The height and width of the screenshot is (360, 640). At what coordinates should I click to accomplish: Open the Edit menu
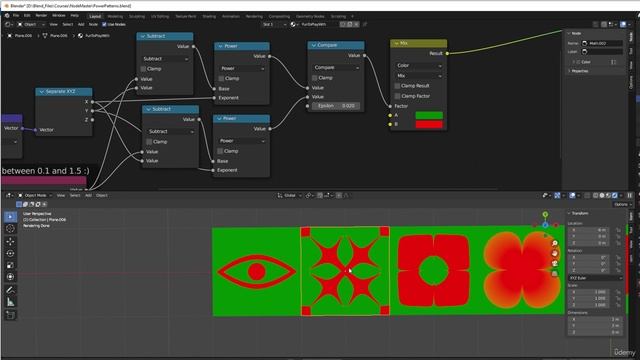tap(27, 16)
